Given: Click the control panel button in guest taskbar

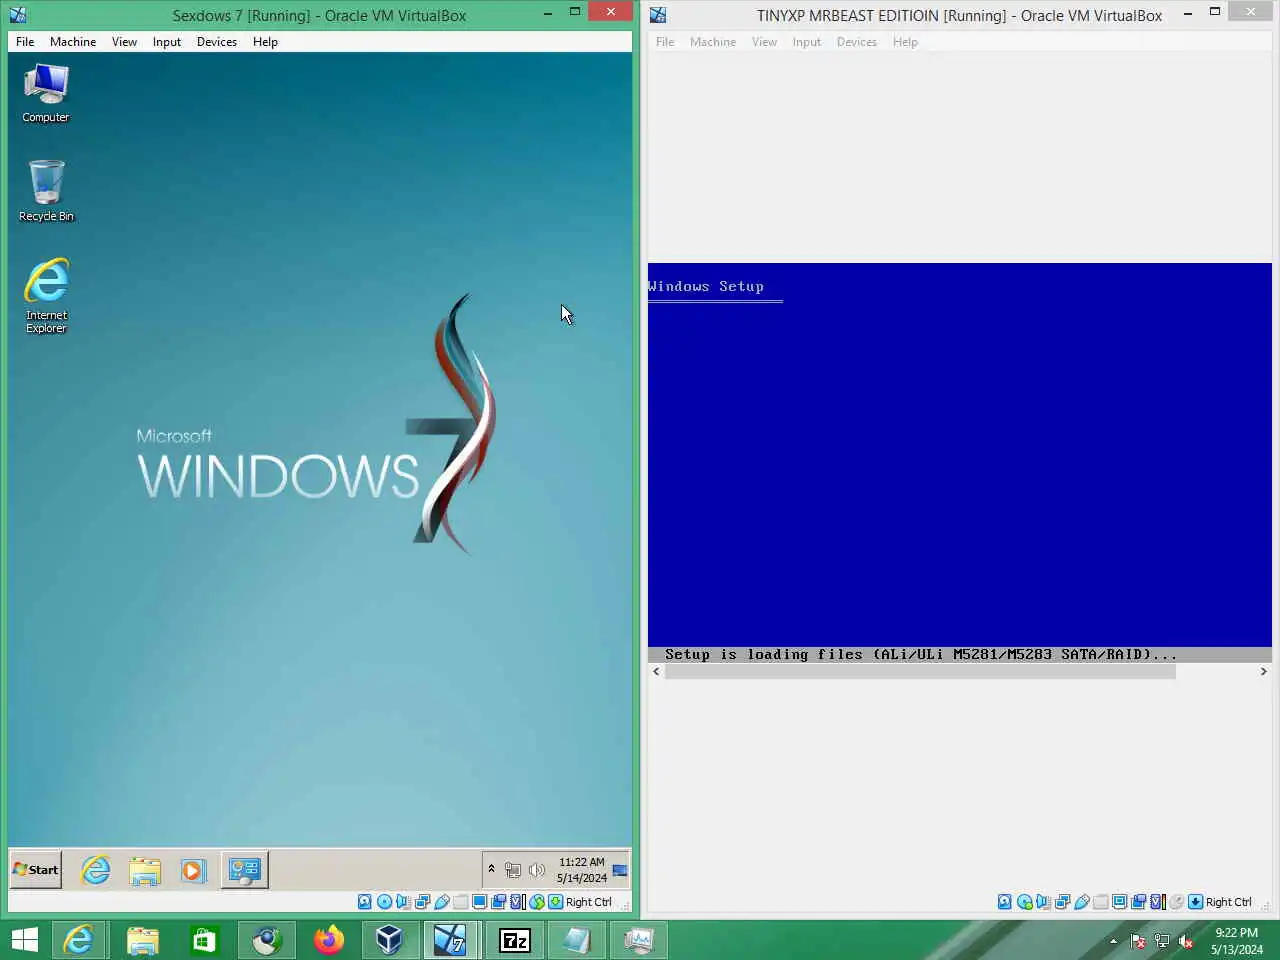Looking at the screenshot, I should coord(244,870).
